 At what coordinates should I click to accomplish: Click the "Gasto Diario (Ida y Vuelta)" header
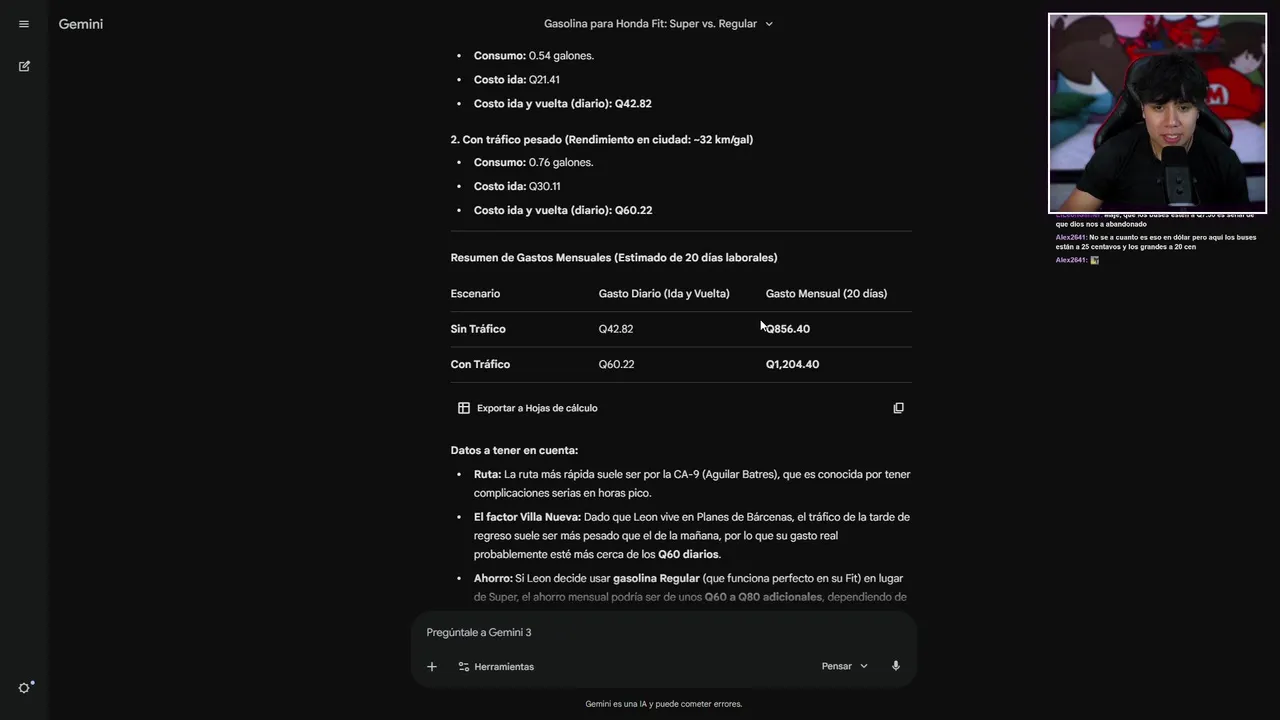click(664, 294)
